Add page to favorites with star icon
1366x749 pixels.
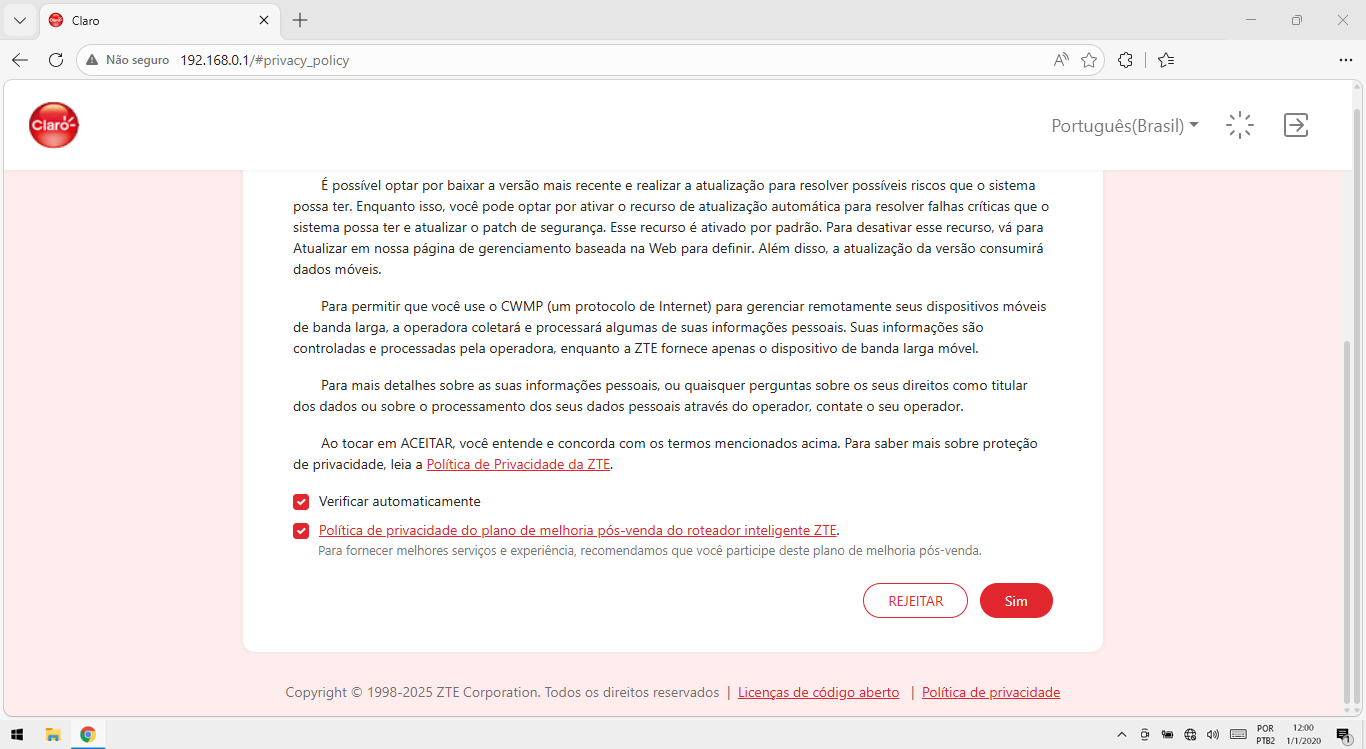pyautogui.click(x=1089, y=60)
